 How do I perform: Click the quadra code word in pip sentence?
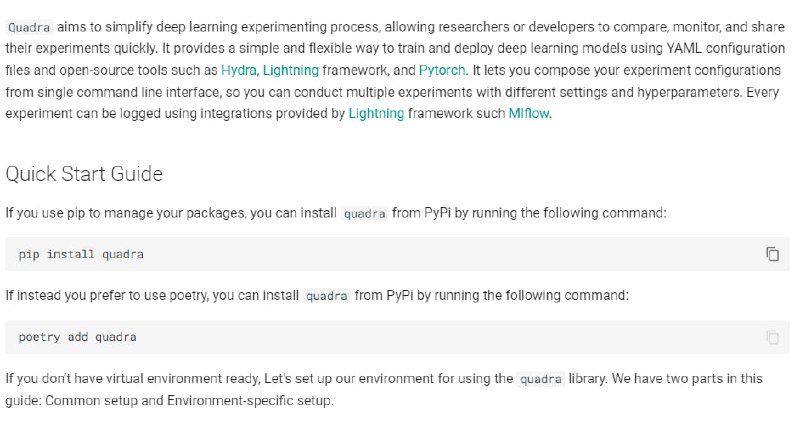[x=364, y=214]
